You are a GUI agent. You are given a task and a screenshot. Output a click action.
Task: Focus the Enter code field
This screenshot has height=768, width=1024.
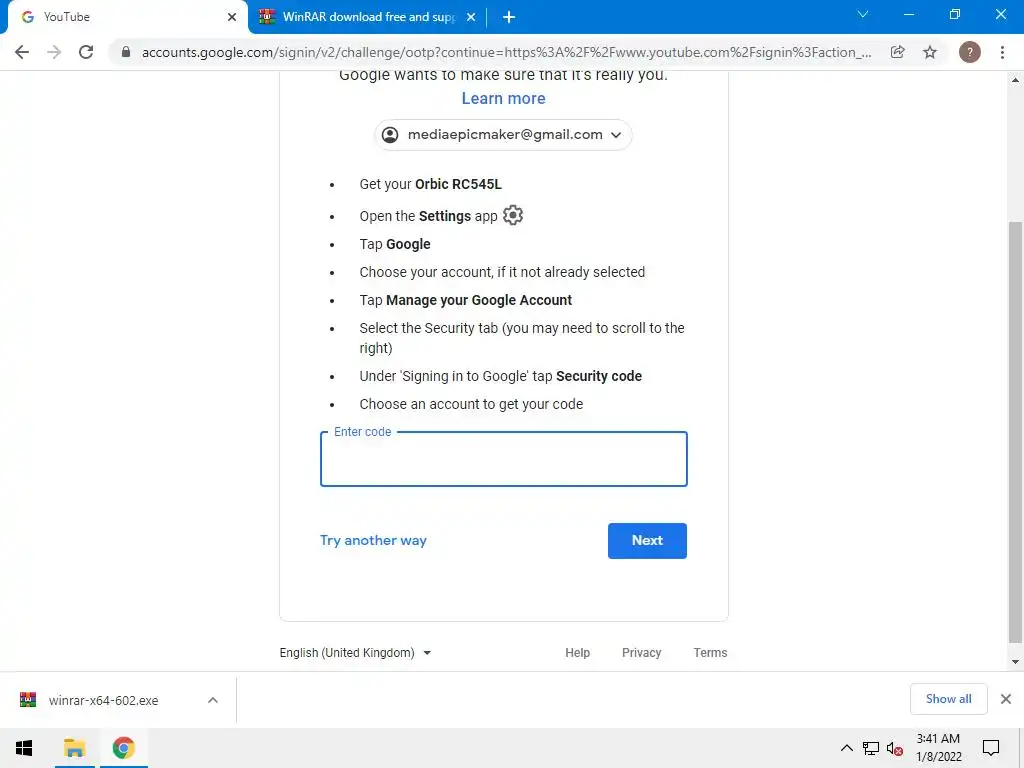(504, 459)
